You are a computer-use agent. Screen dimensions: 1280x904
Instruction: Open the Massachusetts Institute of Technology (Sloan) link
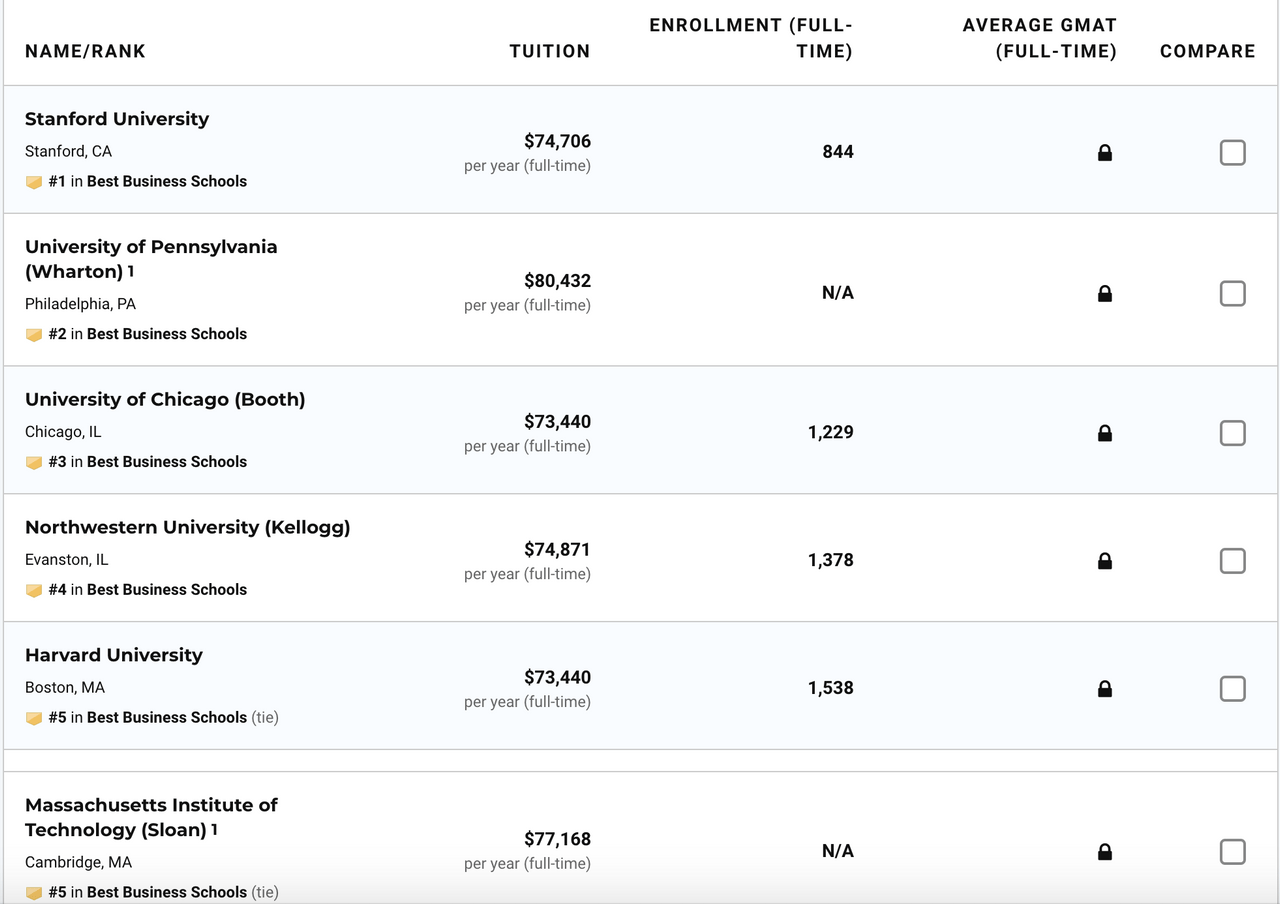(151, 817)
